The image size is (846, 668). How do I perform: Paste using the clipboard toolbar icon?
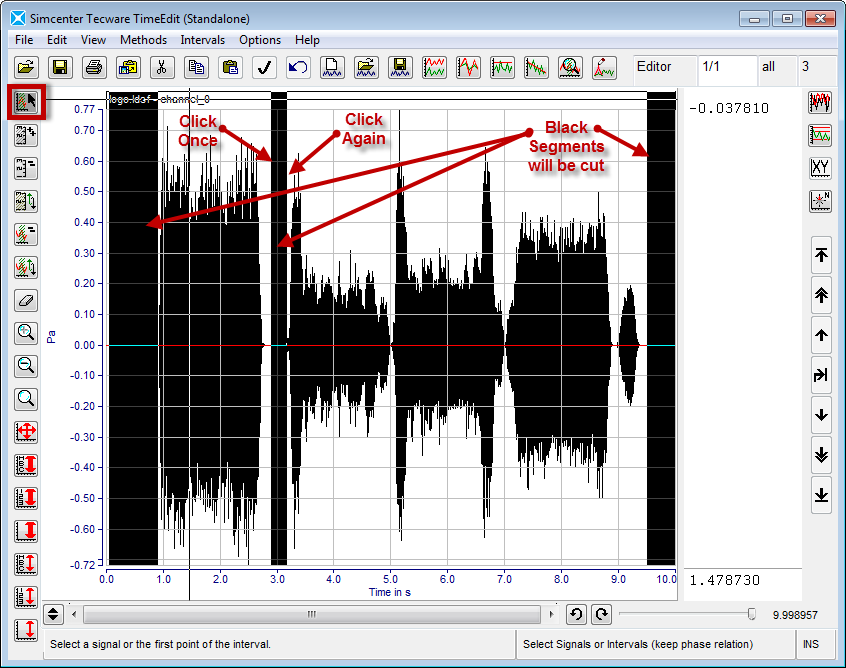point(230,67)
